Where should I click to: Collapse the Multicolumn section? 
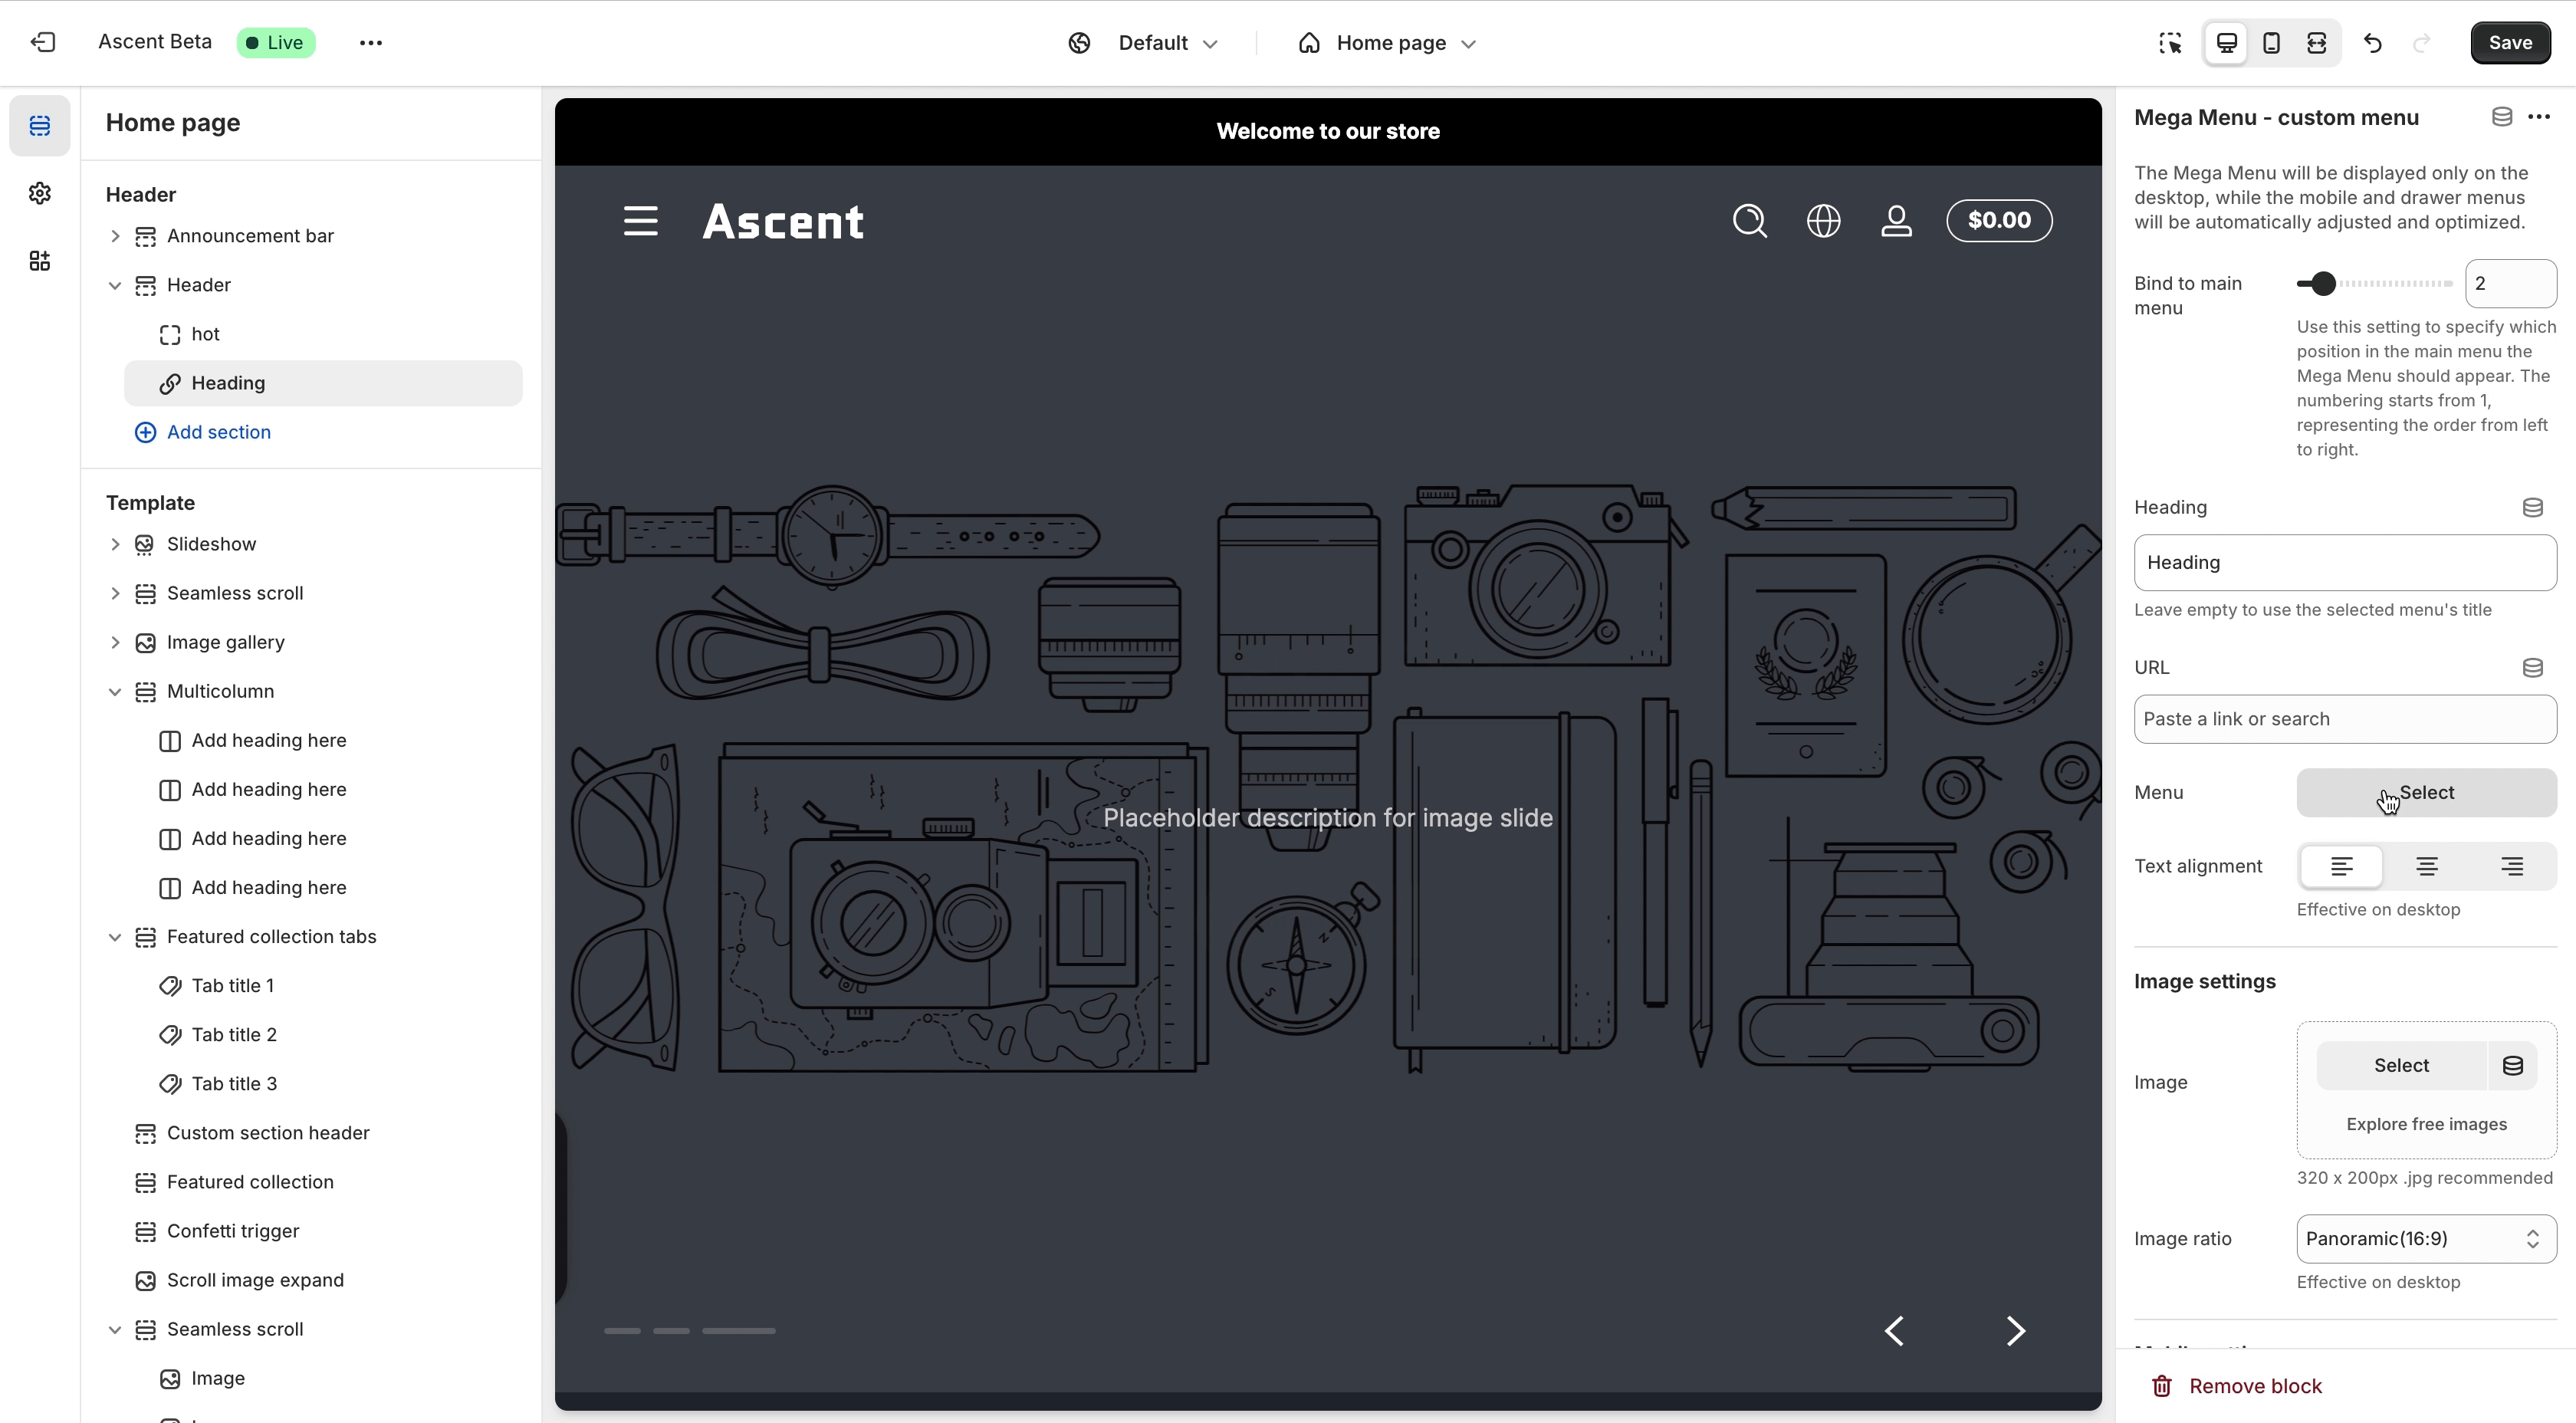(115, 691)
